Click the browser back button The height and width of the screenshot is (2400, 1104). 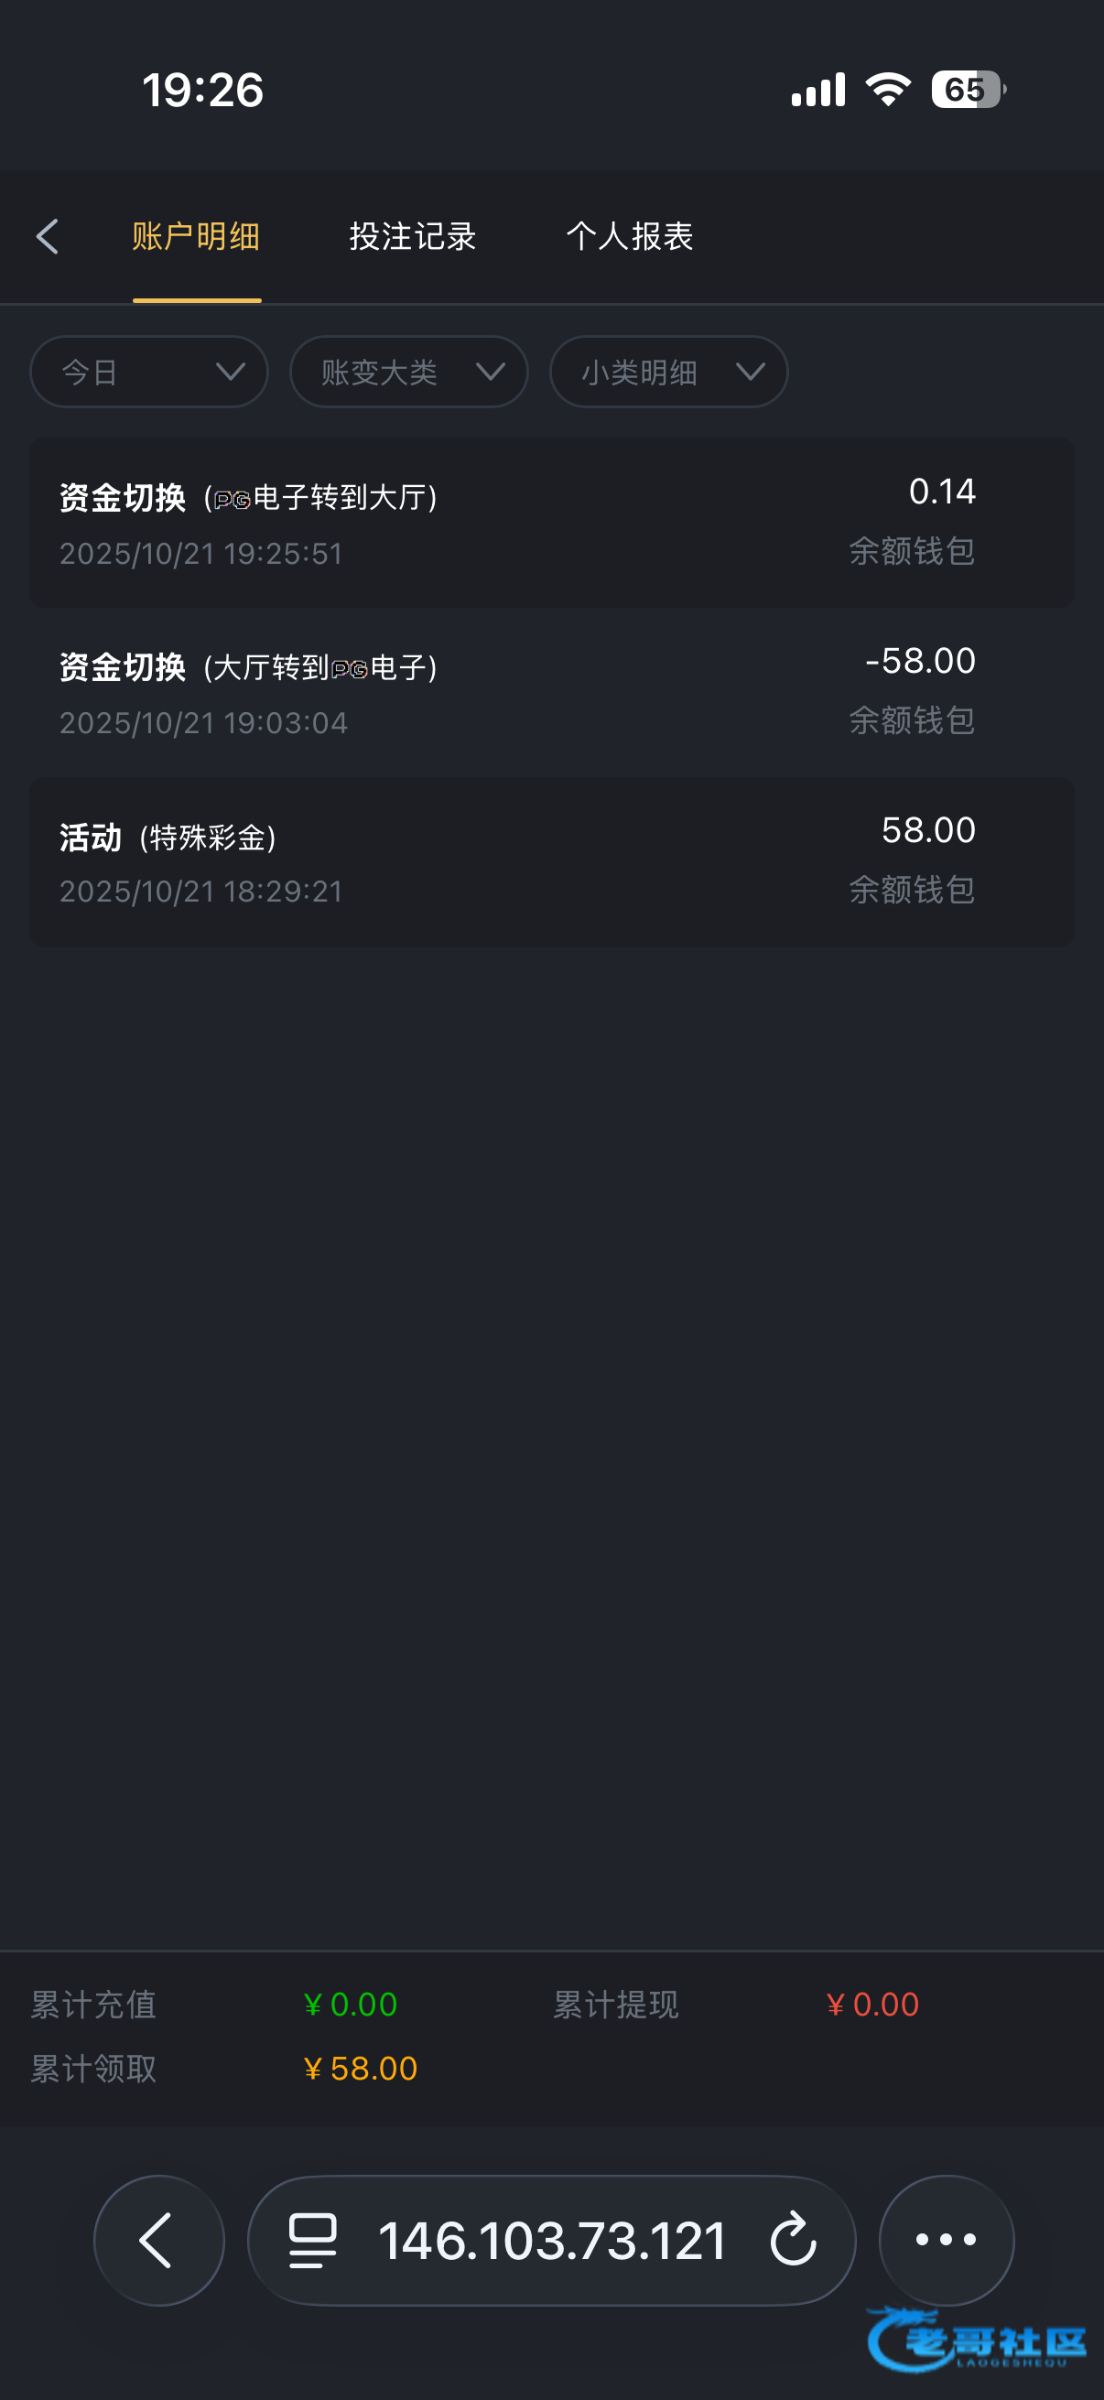pyautogui.click(x=159, y=2240)
